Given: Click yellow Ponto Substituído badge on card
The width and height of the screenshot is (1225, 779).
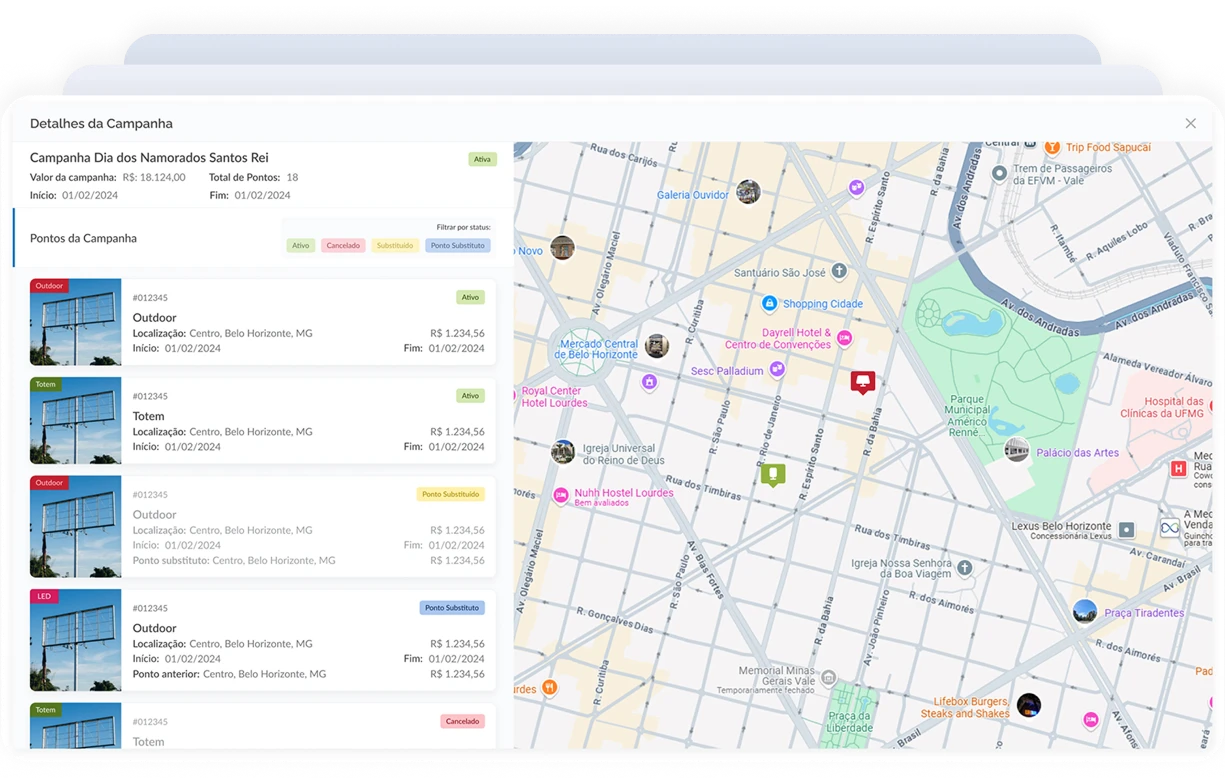Looking at the screenshot, I should 451,494.
